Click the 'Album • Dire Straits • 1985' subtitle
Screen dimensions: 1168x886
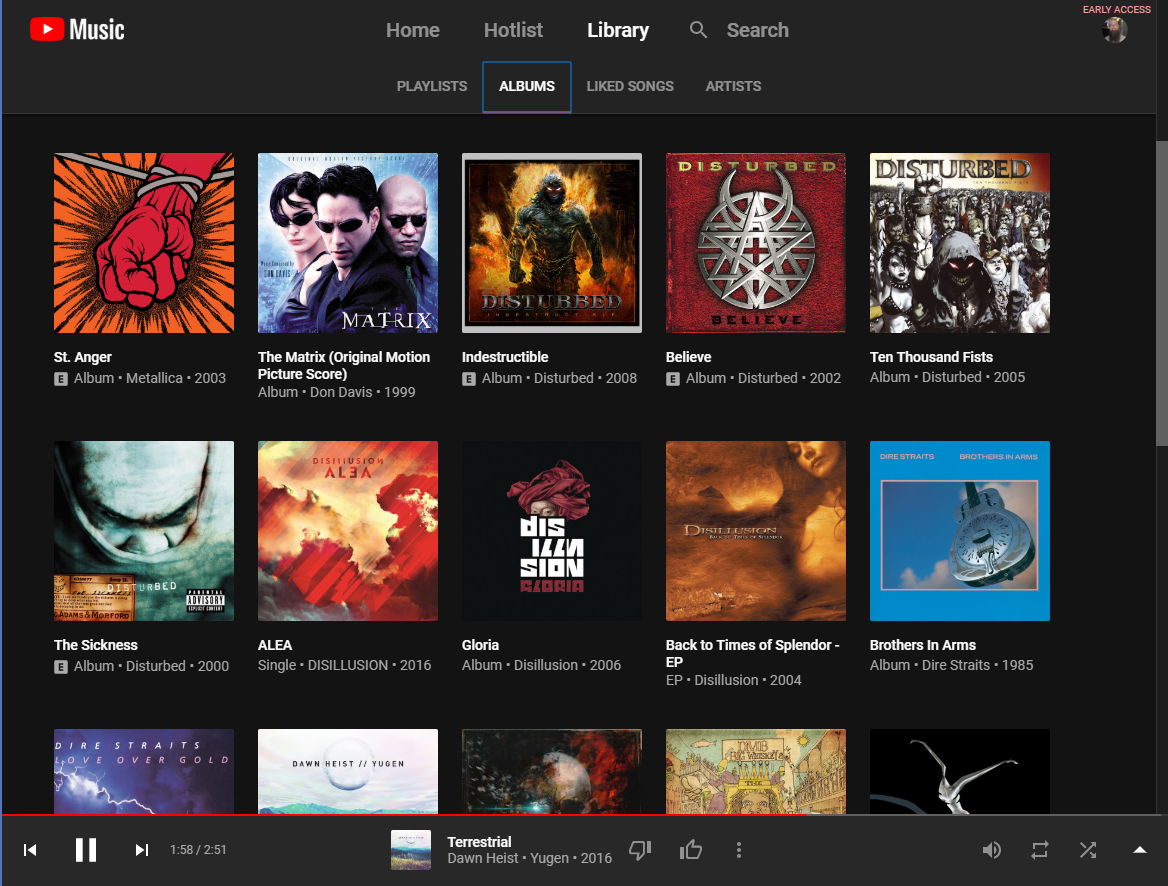tap(951, 665)
